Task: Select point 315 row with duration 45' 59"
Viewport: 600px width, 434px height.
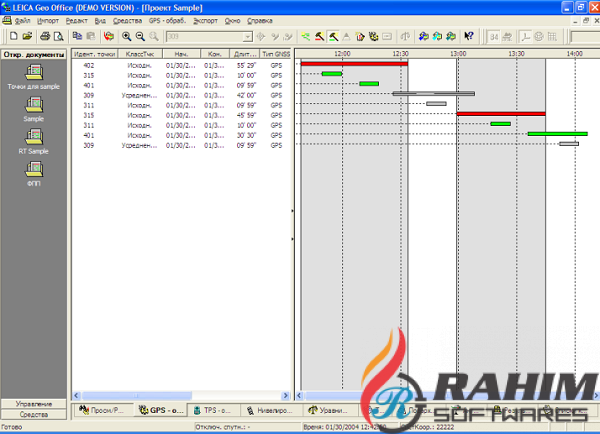Action: coord(181,115)
